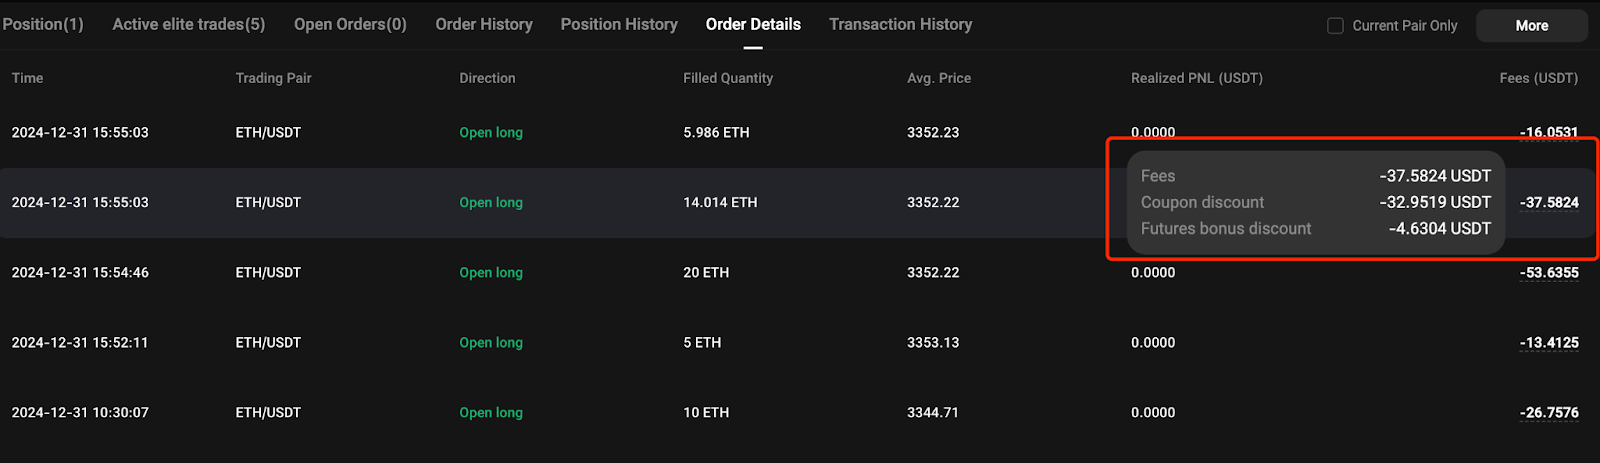The height and width of the screenshot is (463, 1600).
Task: Switch to the Position(1) tab
Action: (x=43, y=24)
